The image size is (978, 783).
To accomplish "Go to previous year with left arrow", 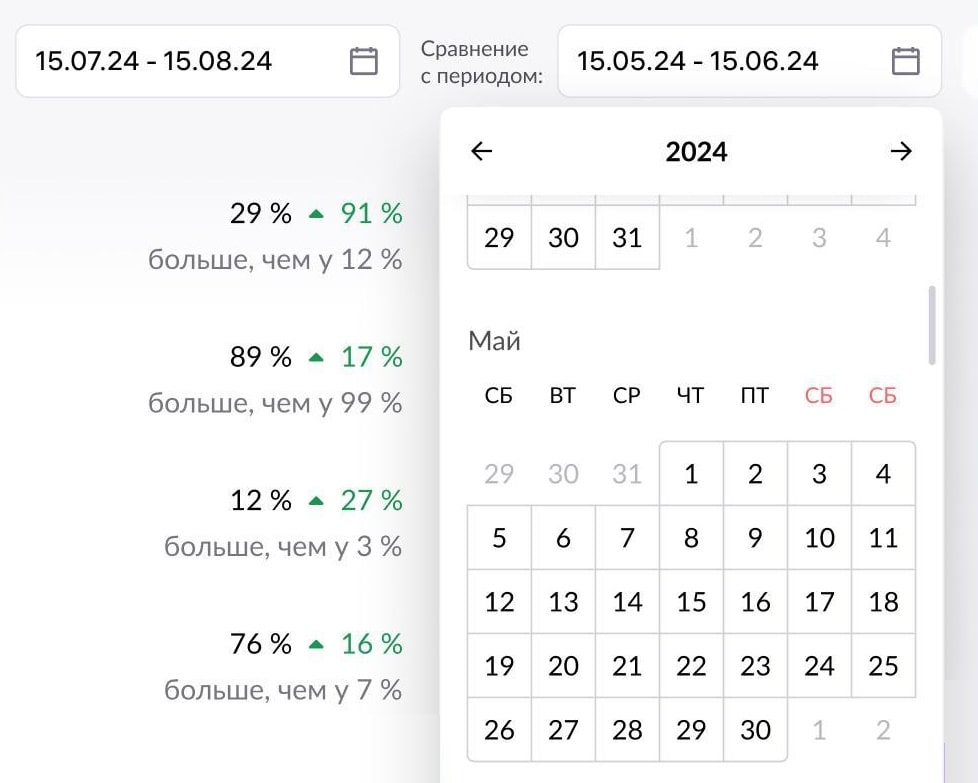I will click(x=482, y=151).
